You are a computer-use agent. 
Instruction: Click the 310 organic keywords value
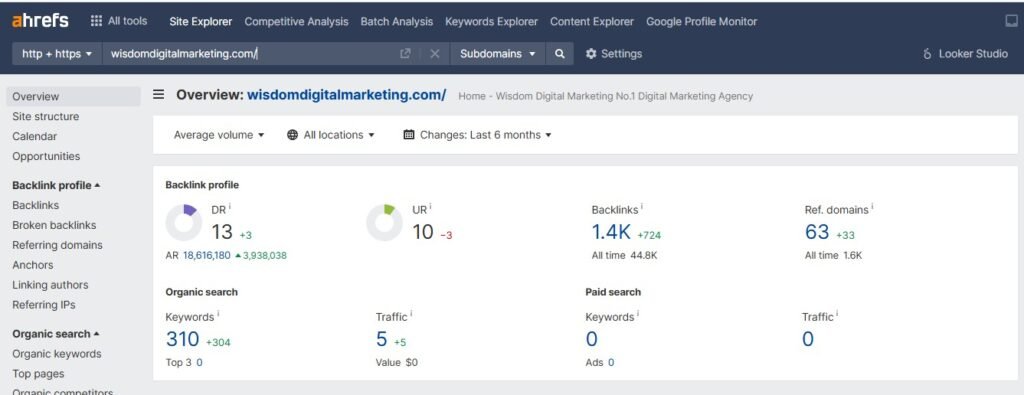click(182, 340)
